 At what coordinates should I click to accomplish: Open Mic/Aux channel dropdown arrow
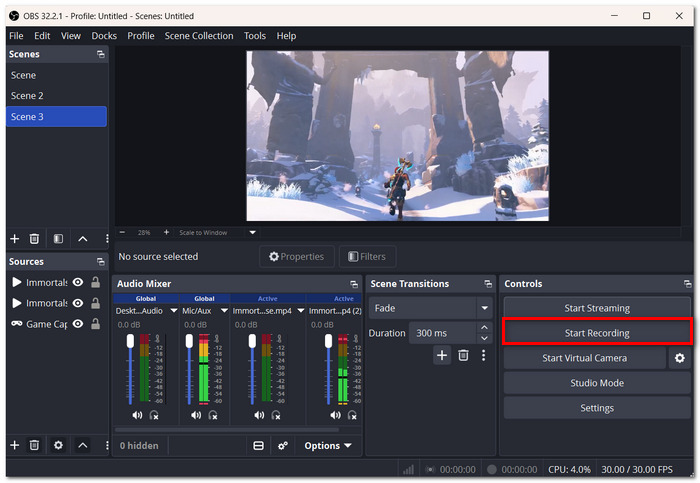pos(224,311)
